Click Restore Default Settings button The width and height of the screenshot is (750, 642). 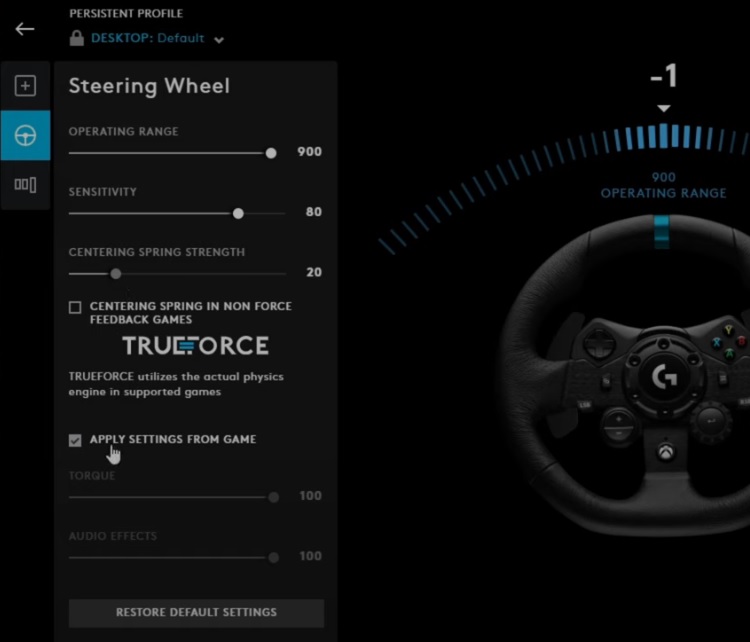(x=196, y=613)
